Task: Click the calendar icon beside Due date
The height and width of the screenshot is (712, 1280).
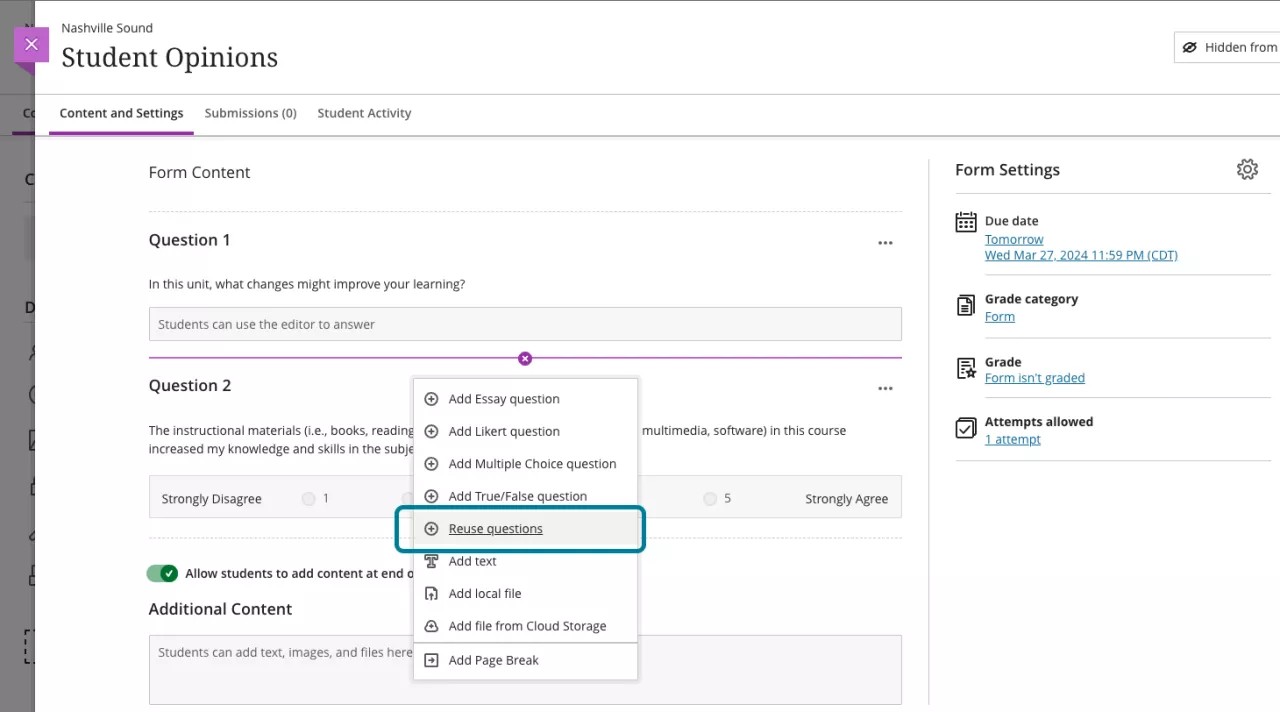Action: [965, 221]
